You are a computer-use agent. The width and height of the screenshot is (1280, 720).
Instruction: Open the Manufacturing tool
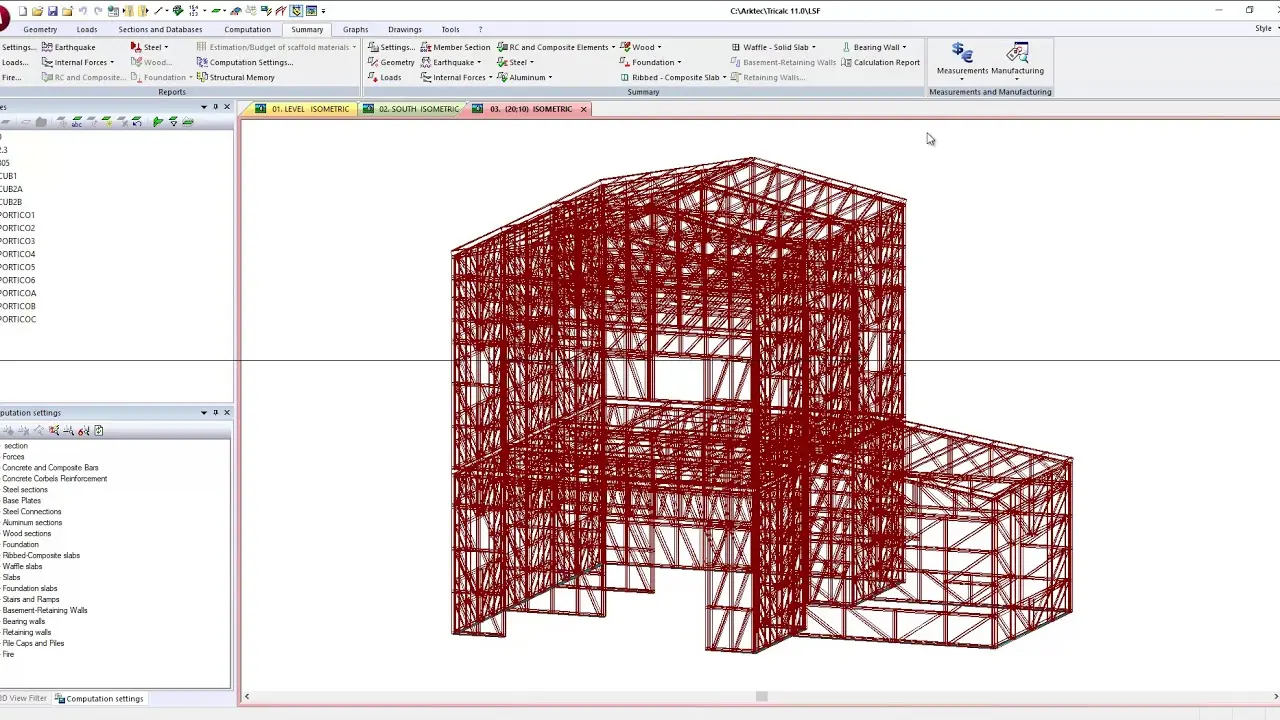(1017, 60)
